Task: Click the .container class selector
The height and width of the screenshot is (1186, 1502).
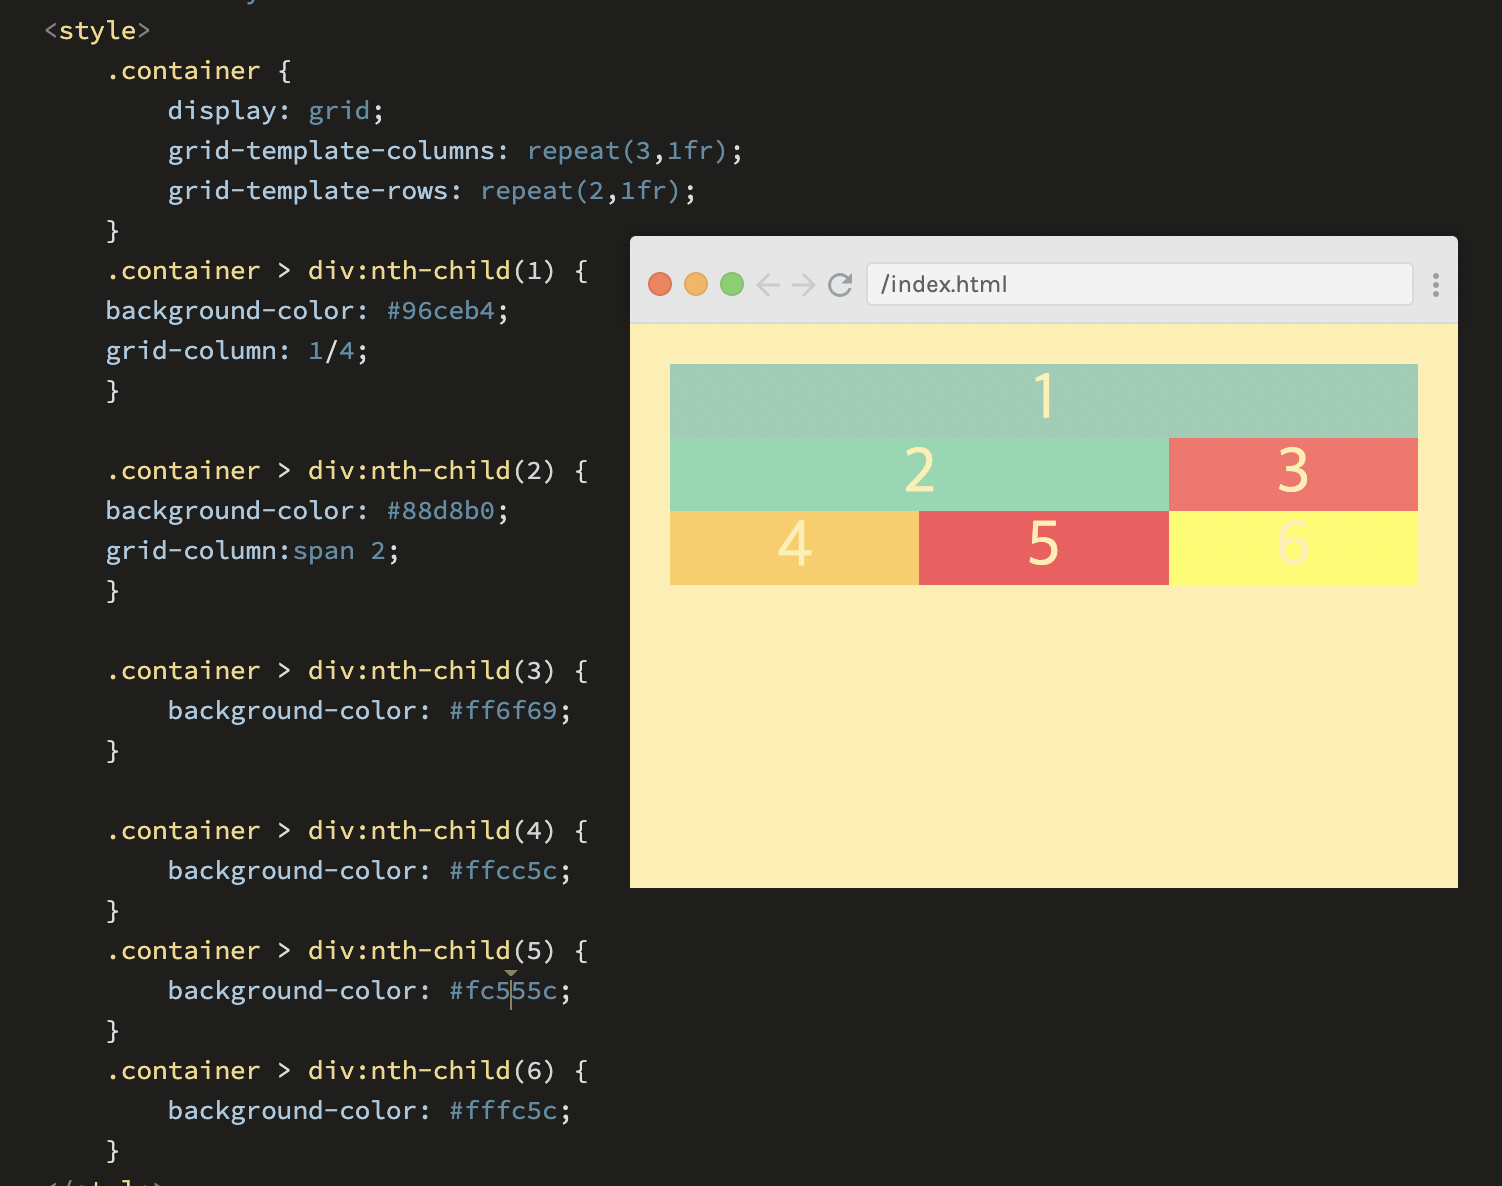Action: [x=183, y=70]
